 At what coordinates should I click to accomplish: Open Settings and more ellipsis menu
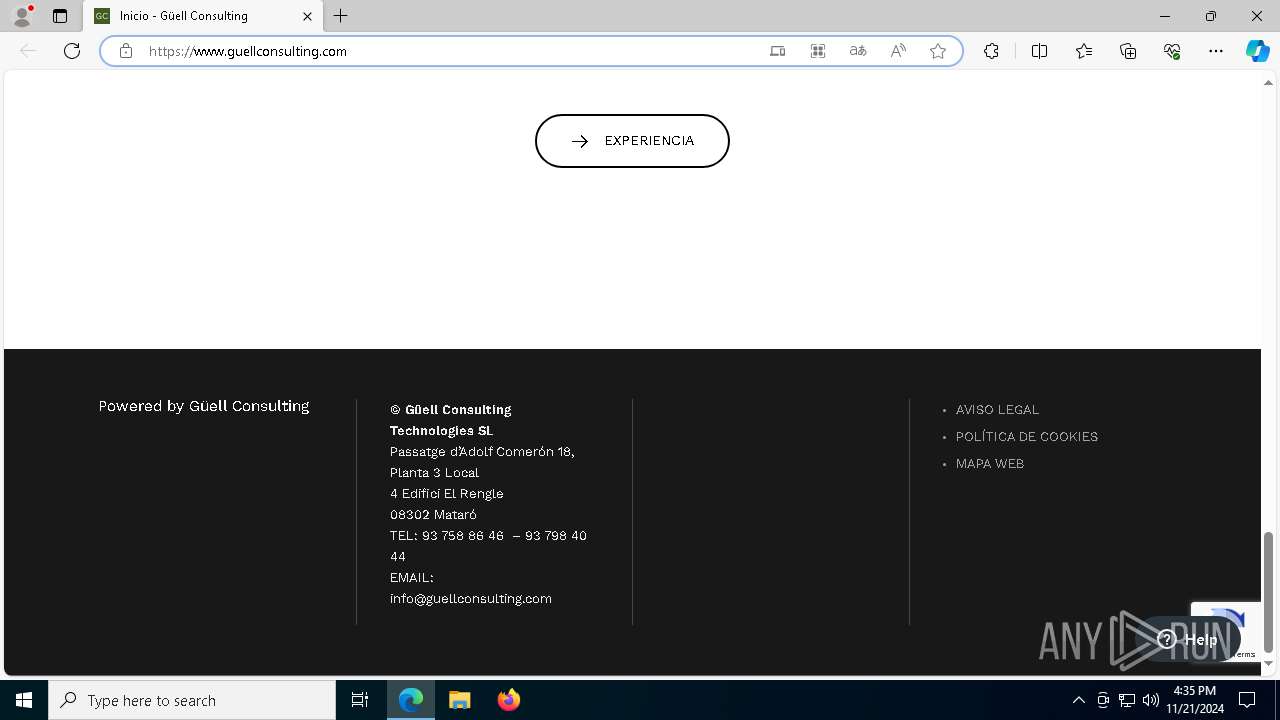(1216, 51)
